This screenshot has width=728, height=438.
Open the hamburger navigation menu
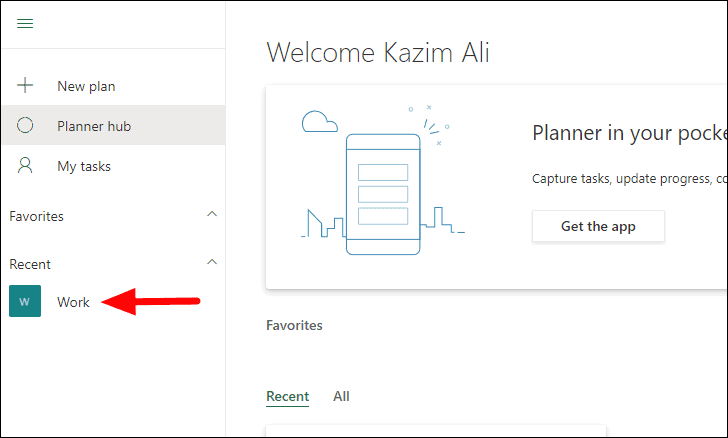pyautogui.click(x=25, y=24)
